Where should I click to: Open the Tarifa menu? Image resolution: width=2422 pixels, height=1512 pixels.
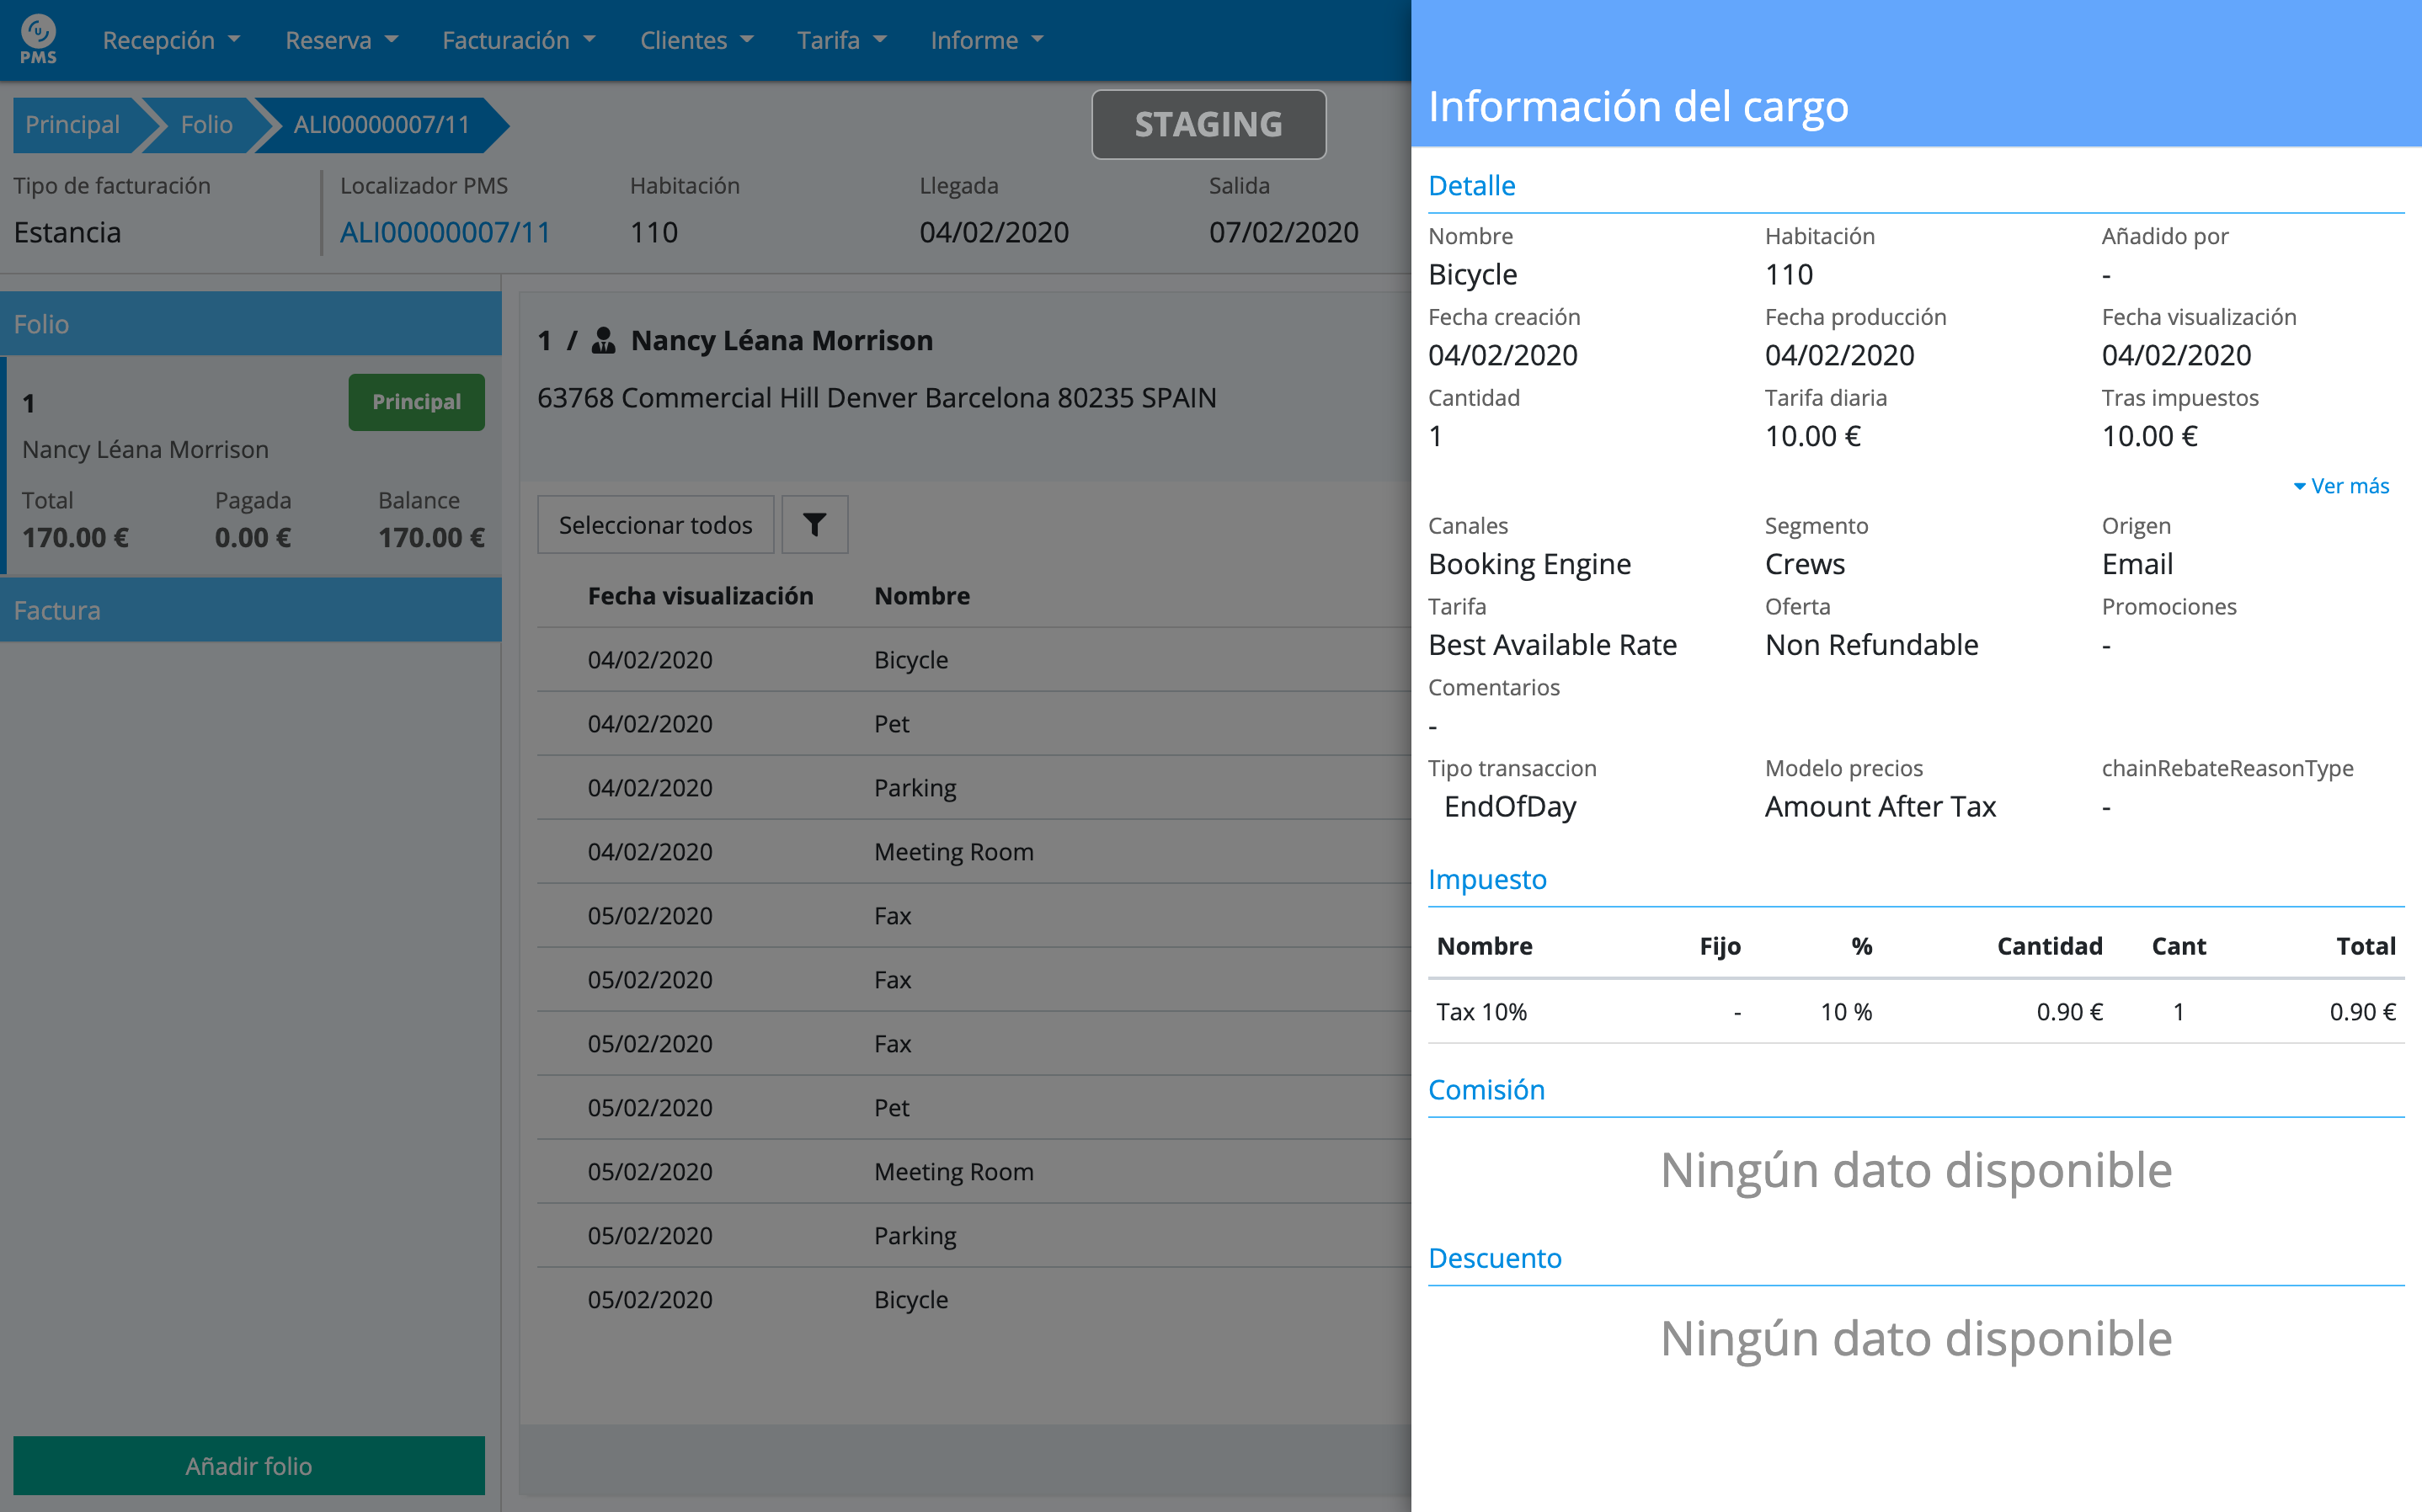click(841, 40)
